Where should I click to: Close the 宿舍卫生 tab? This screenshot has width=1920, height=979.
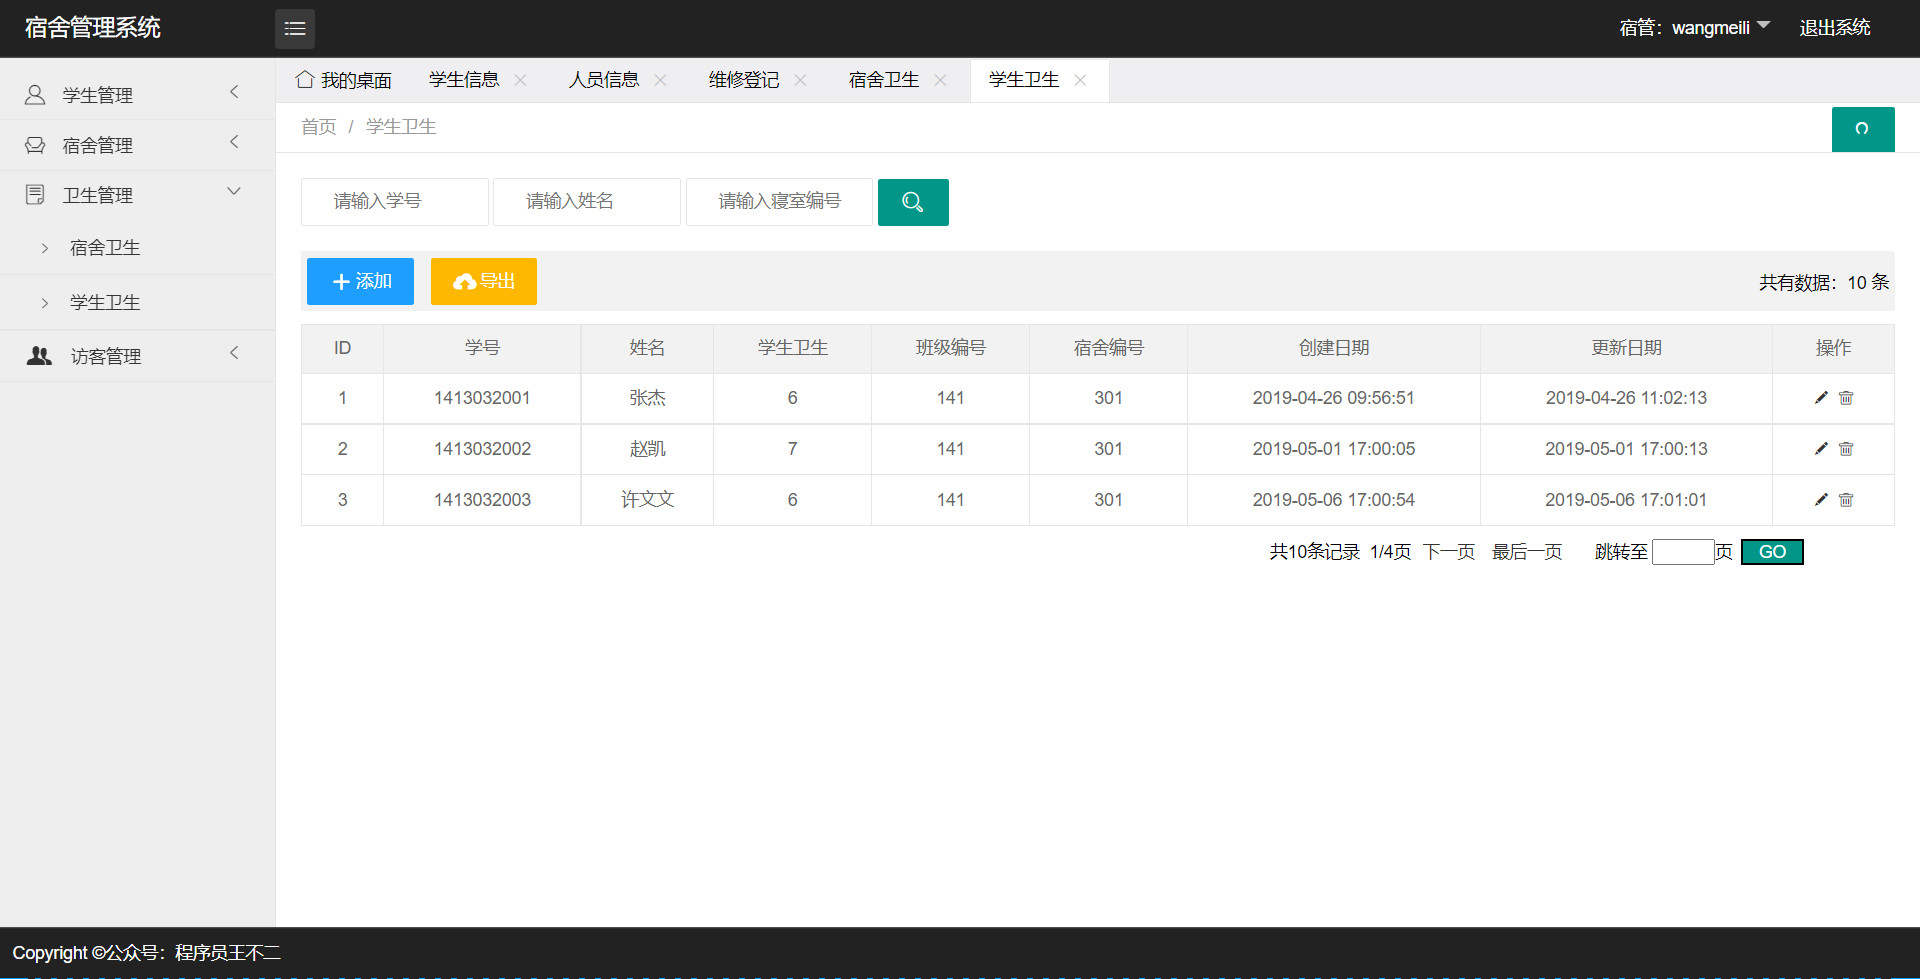(x=939, y=80)
